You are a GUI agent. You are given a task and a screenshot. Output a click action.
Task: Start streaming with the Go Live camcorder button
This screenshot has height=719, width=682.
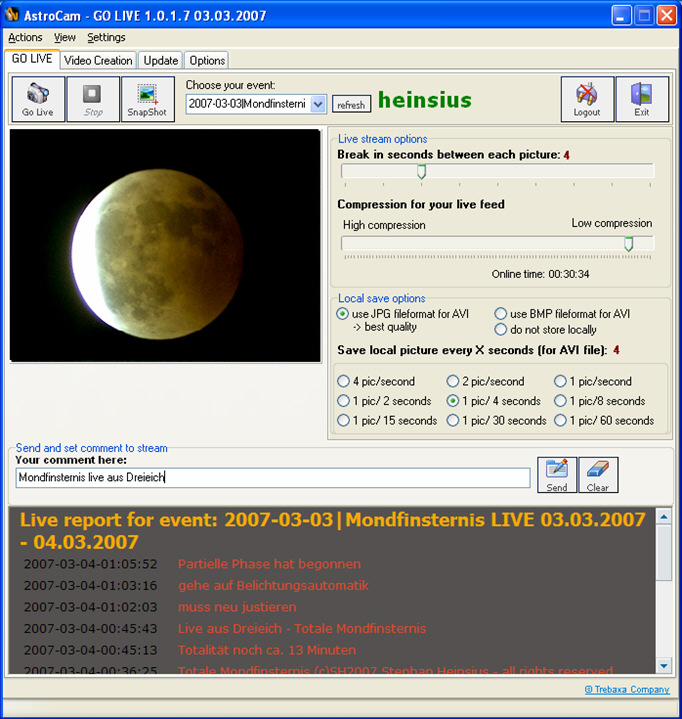pos(38,99)
